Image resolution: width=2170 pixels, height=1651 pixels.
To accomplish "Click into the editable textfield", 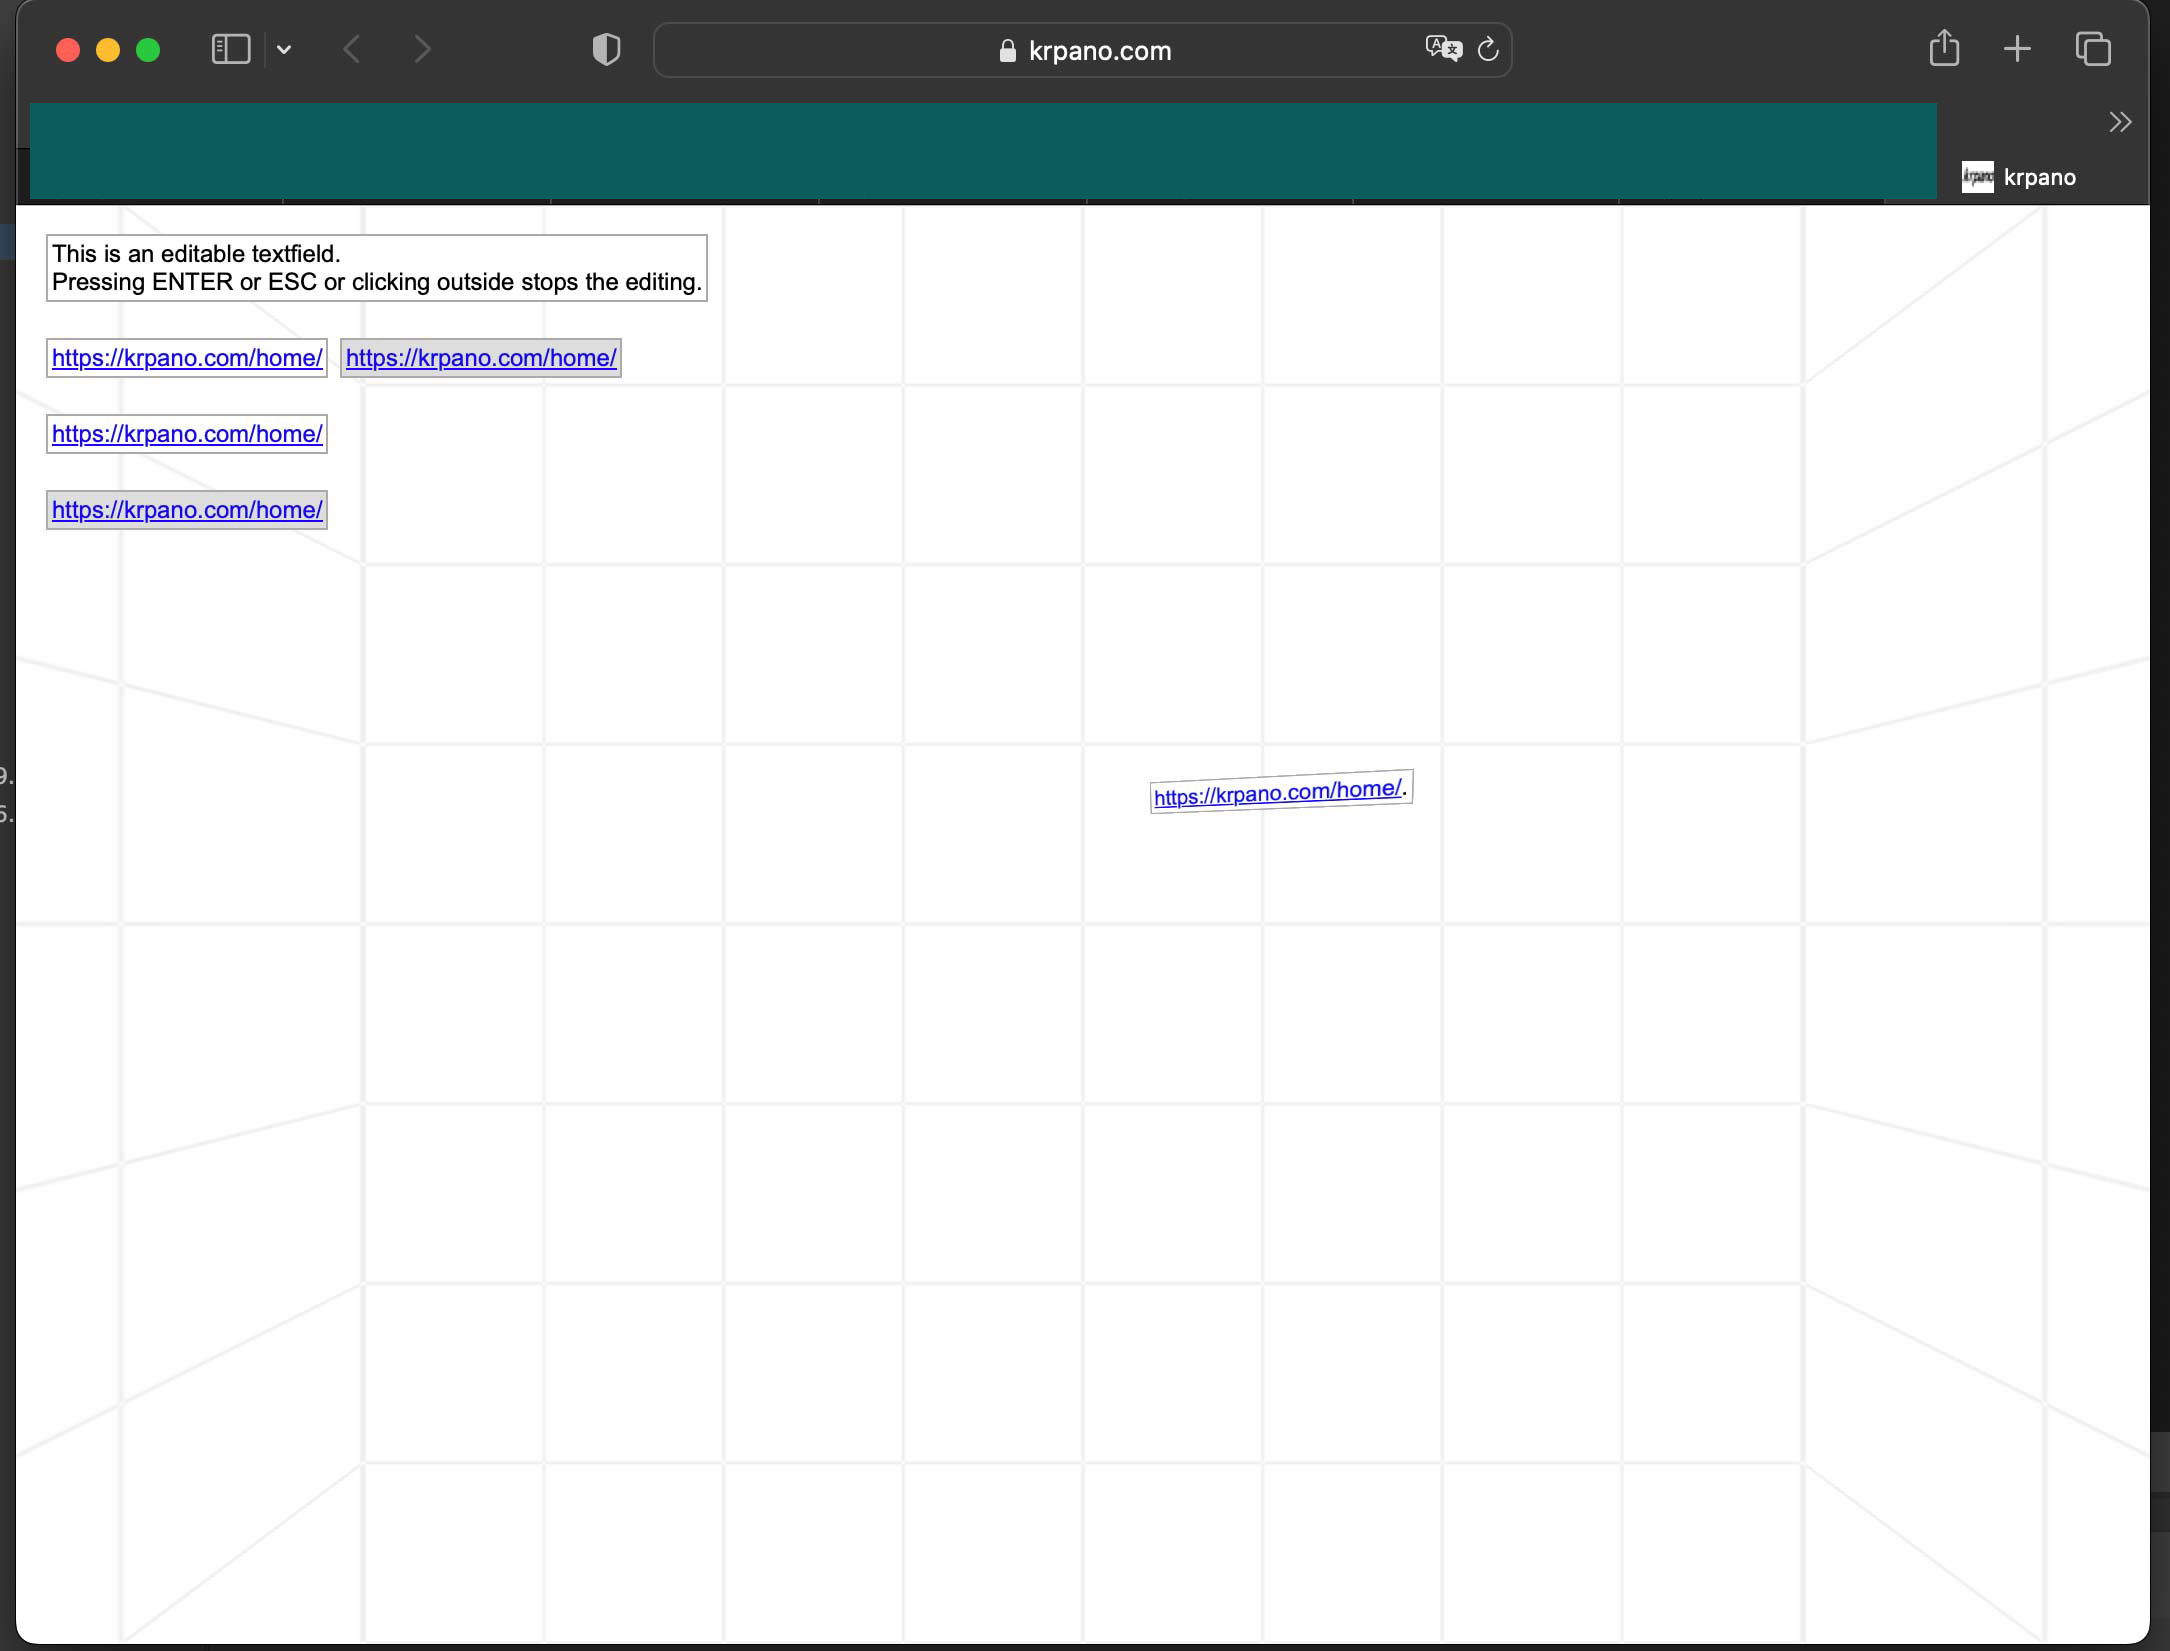I will point(377,268).
